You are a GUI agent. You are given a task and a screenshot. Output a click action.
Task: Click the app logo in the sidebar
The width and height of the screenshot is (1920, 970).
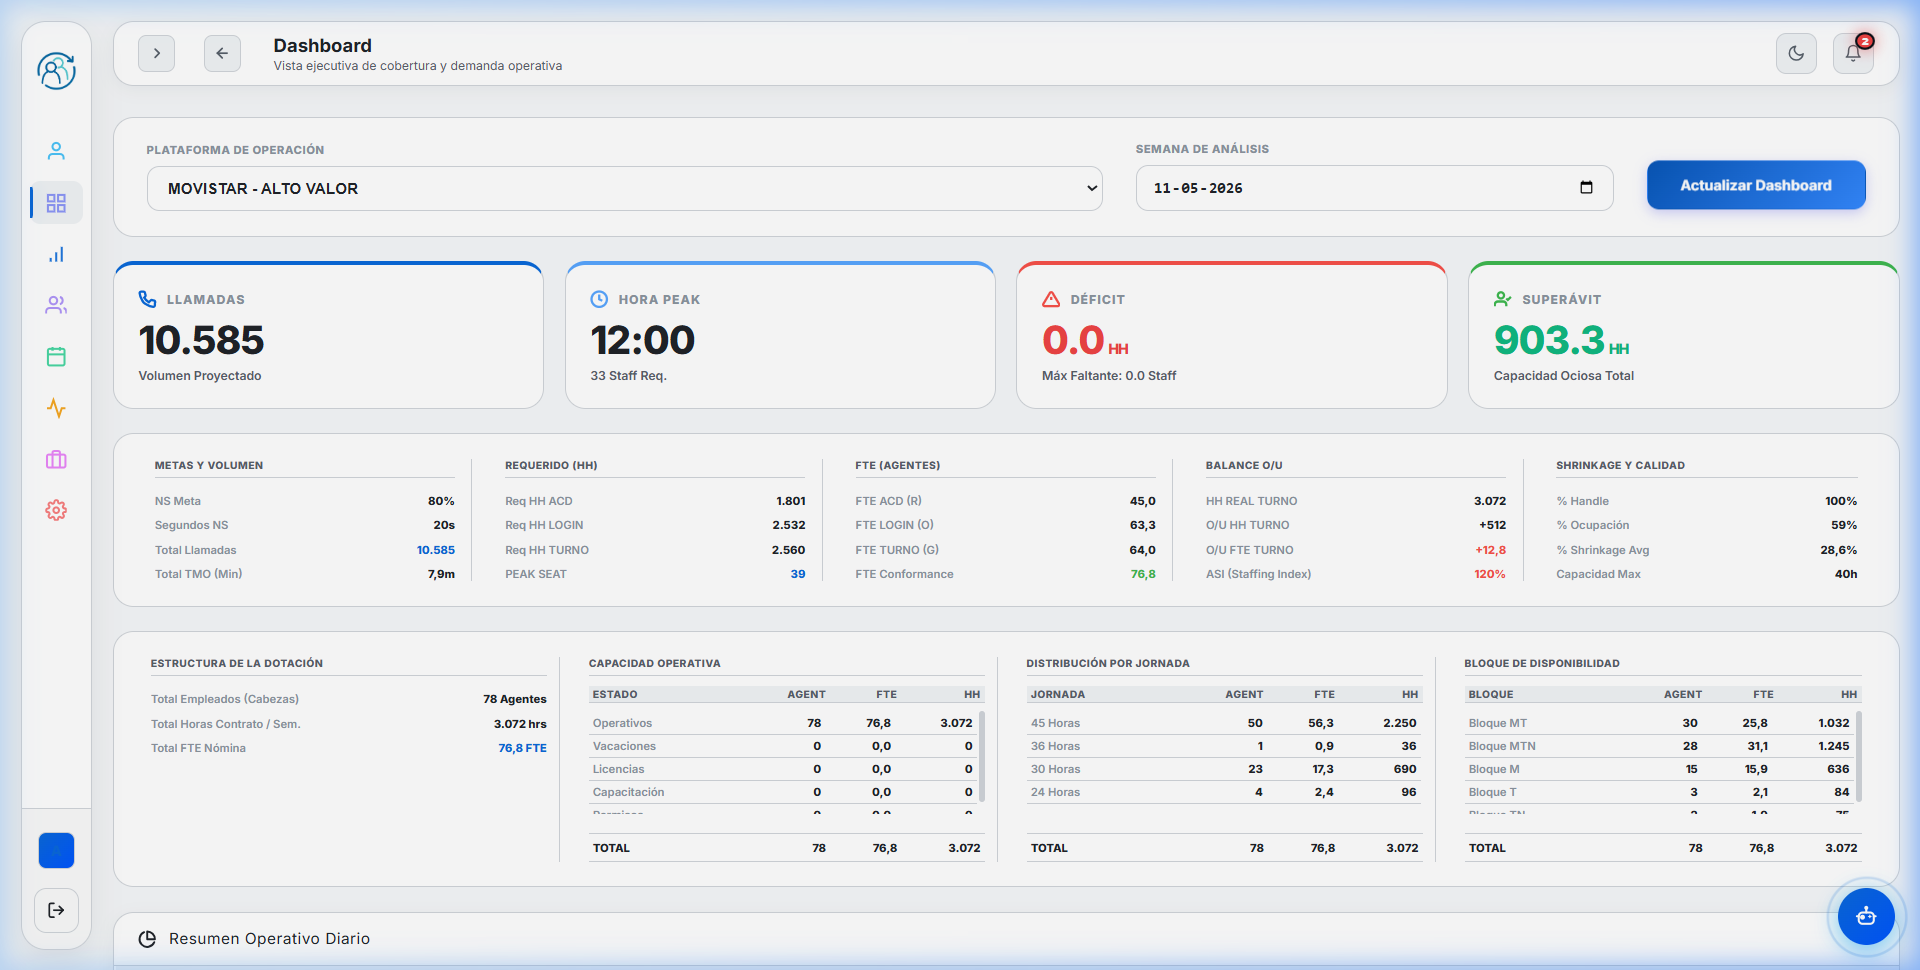point(56,71)
